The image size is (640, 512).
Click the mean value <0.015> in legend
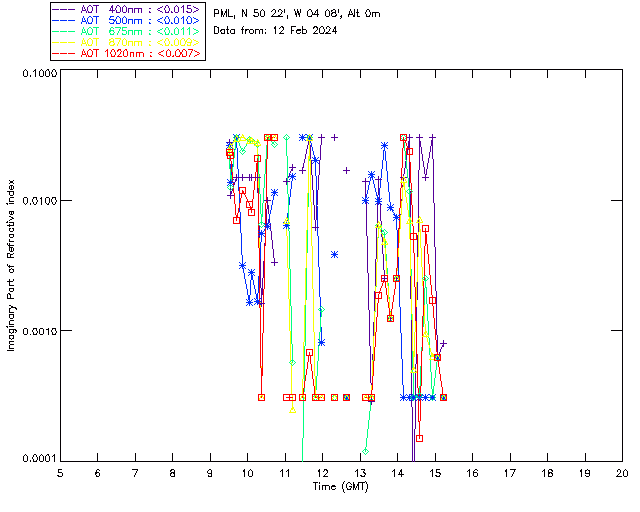178,9
